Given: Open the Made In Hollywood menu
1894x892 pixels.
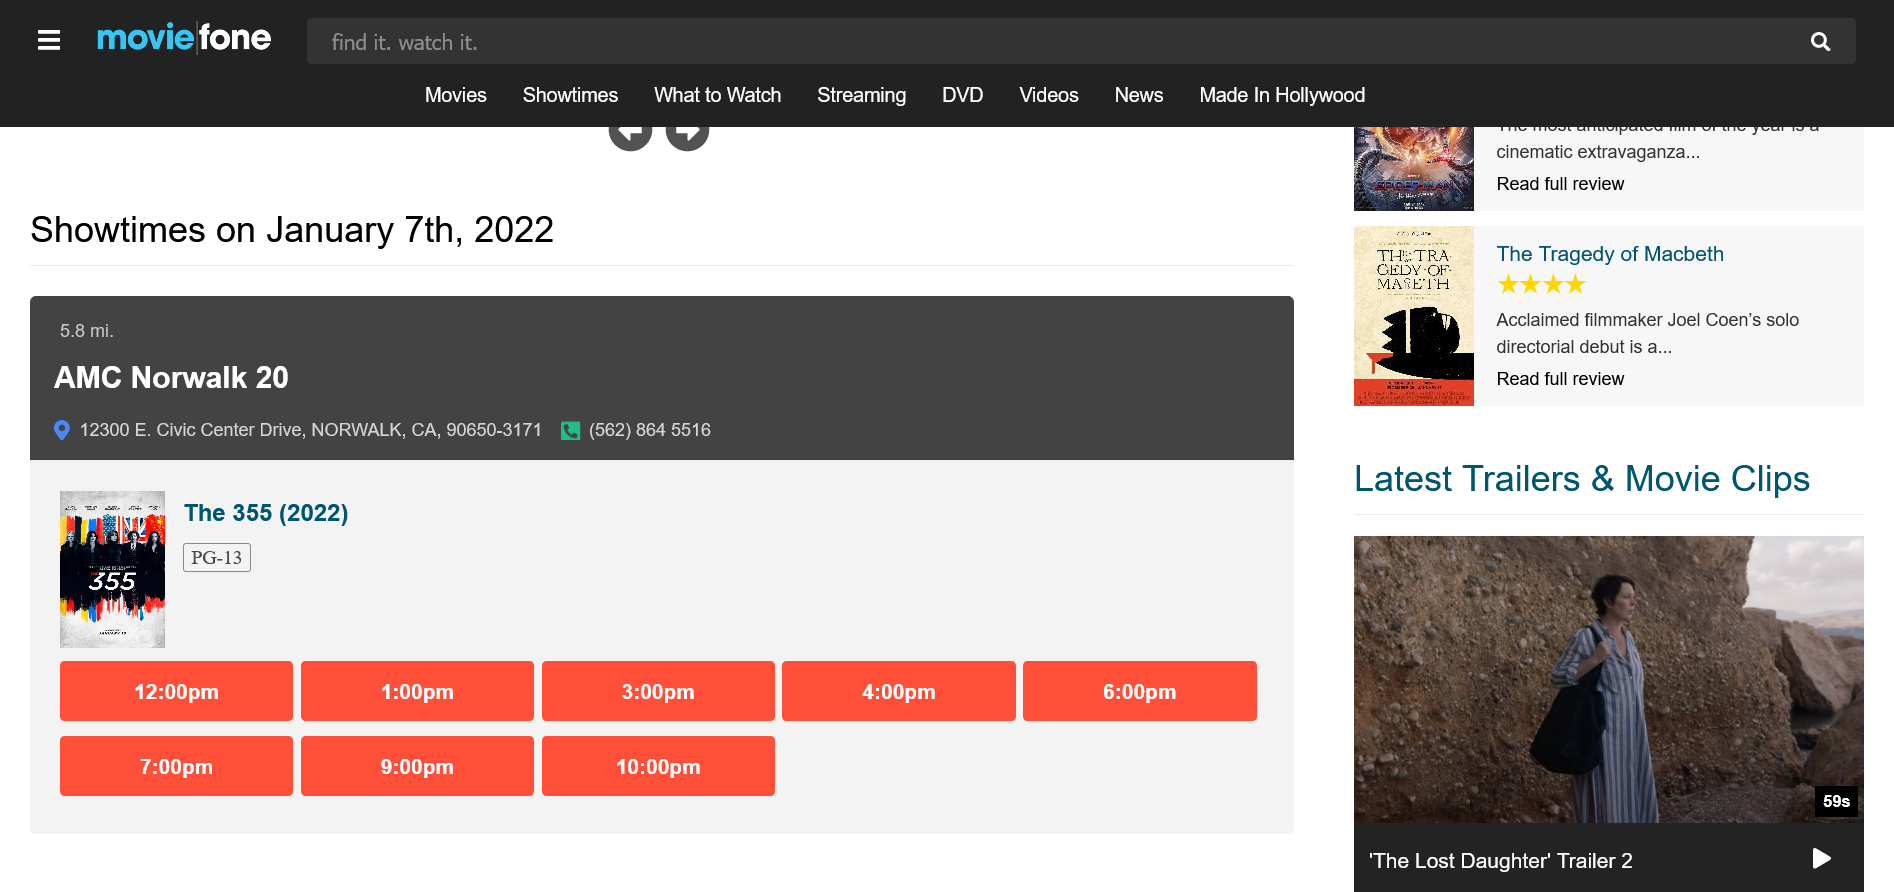Looking at the screenshot, I should (x=1282, y=95).
